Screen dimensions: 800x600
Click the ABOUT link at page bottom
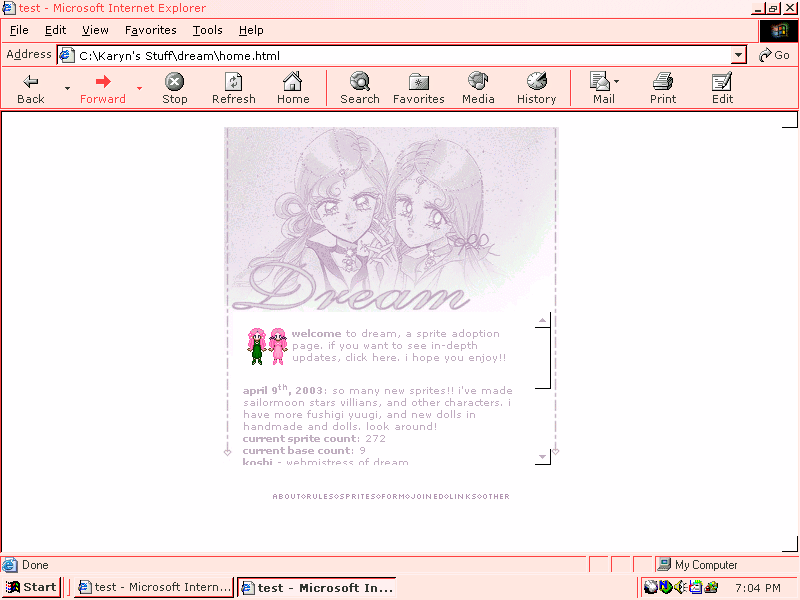point(286,496)
